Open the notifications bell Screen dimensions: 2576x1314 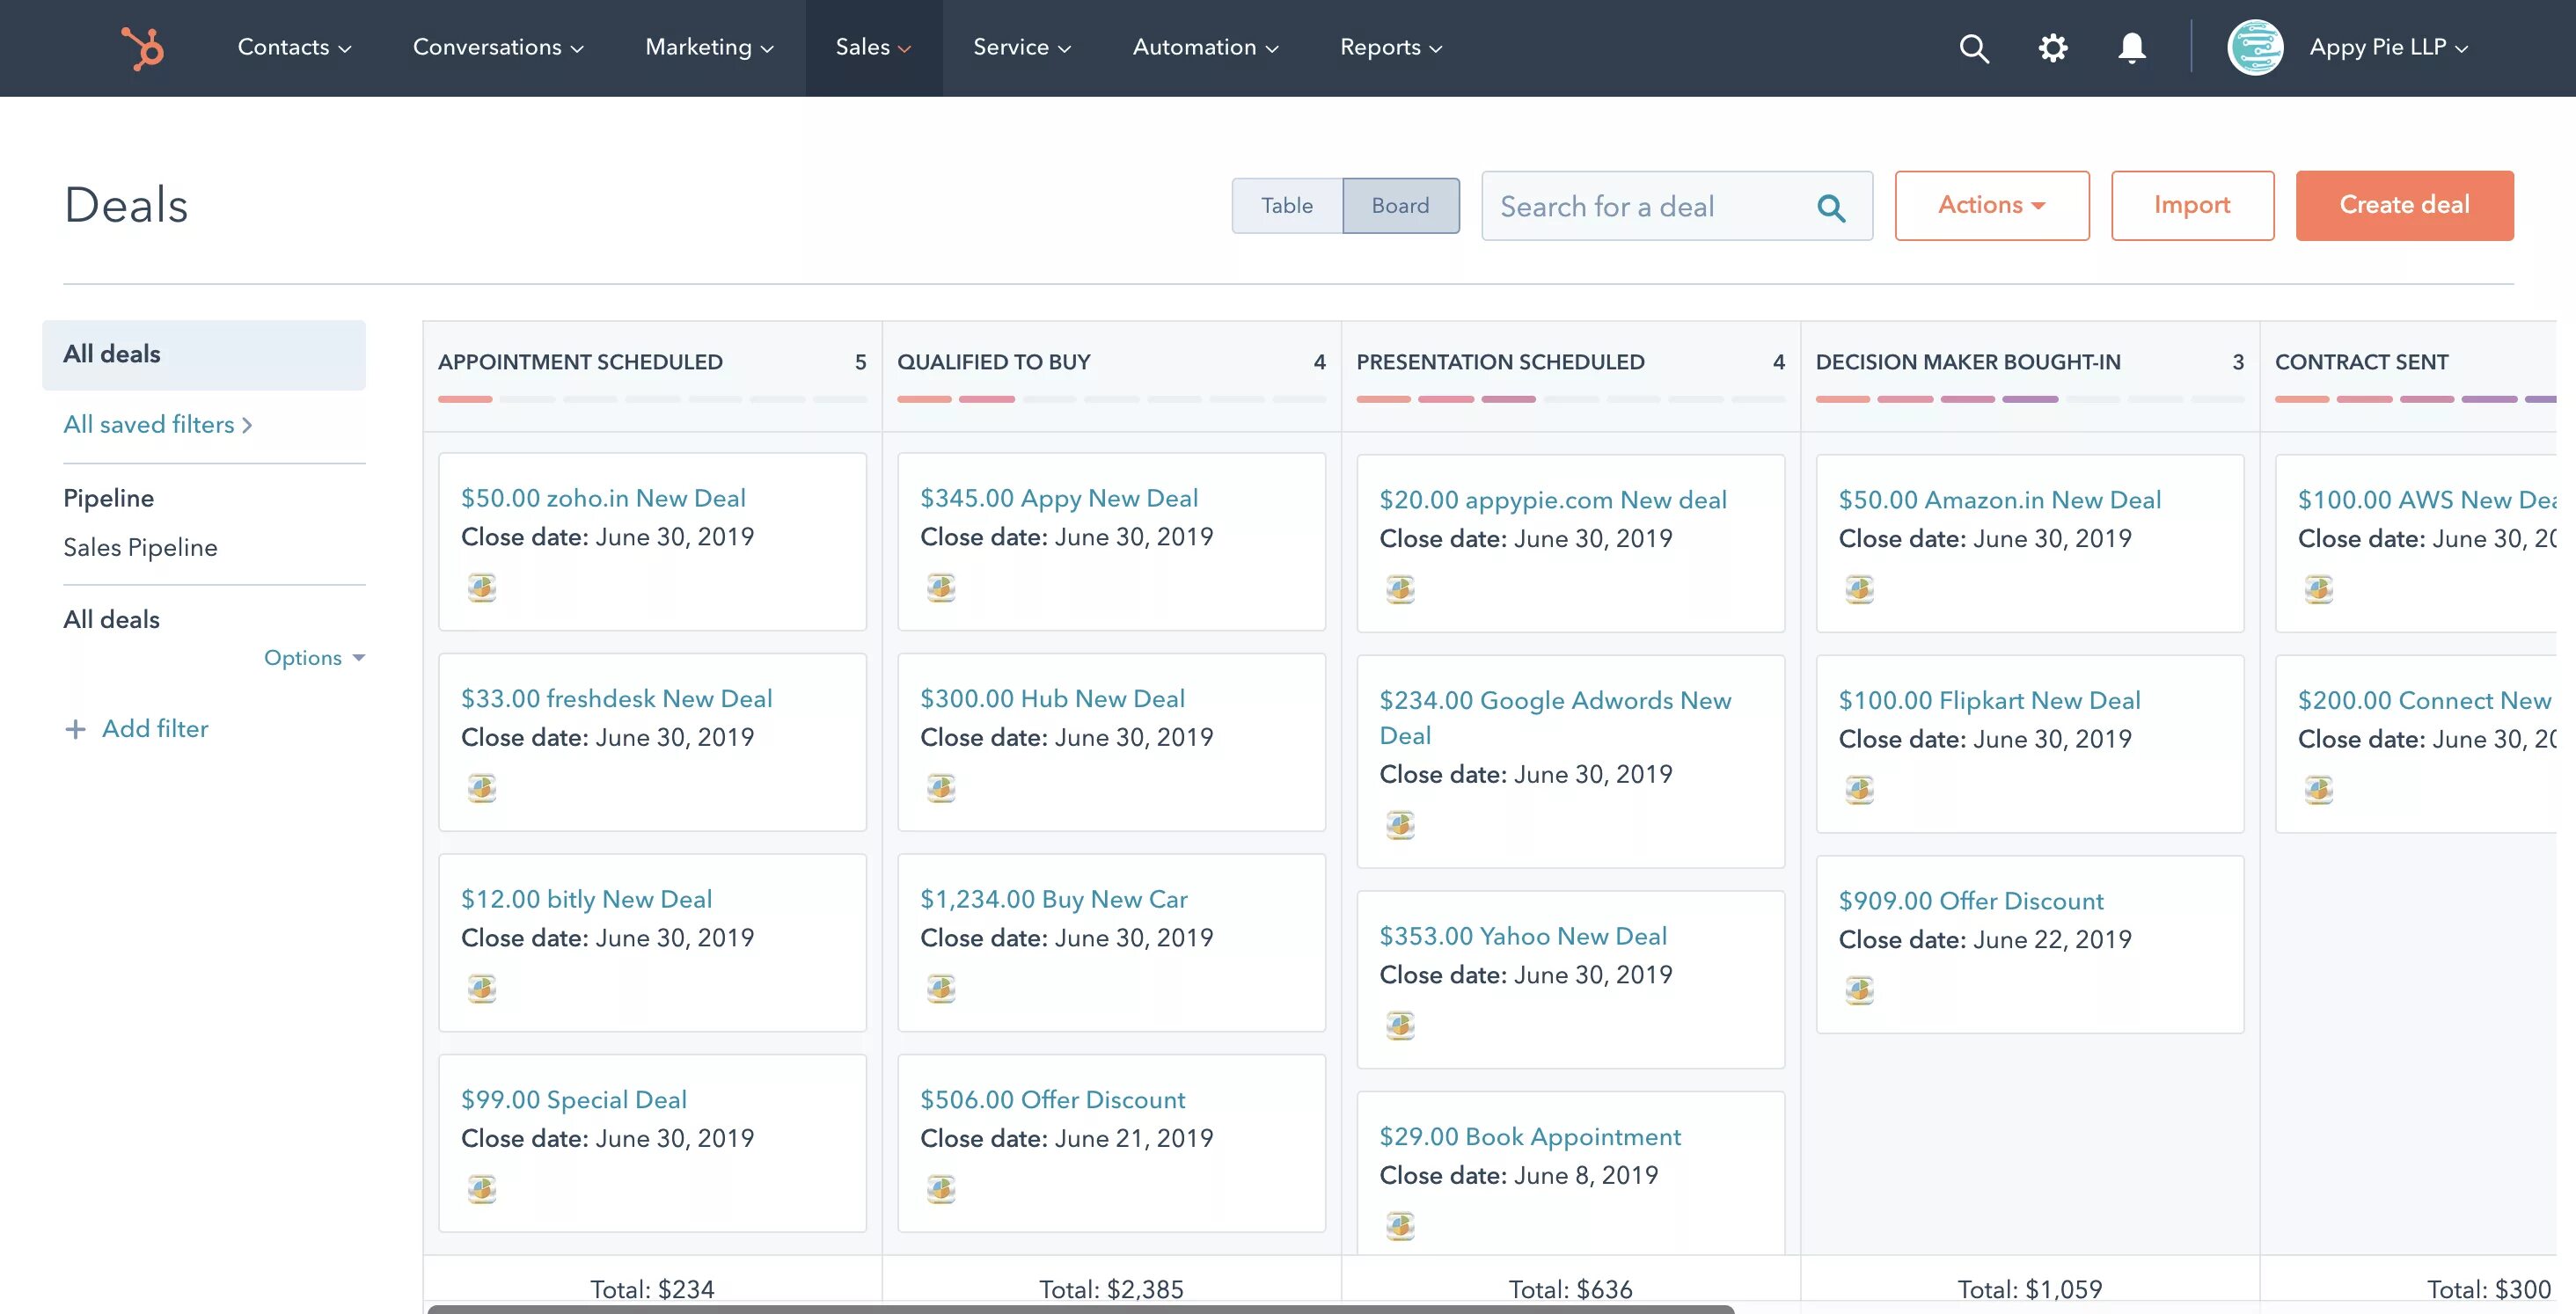tap(2130, 47)
